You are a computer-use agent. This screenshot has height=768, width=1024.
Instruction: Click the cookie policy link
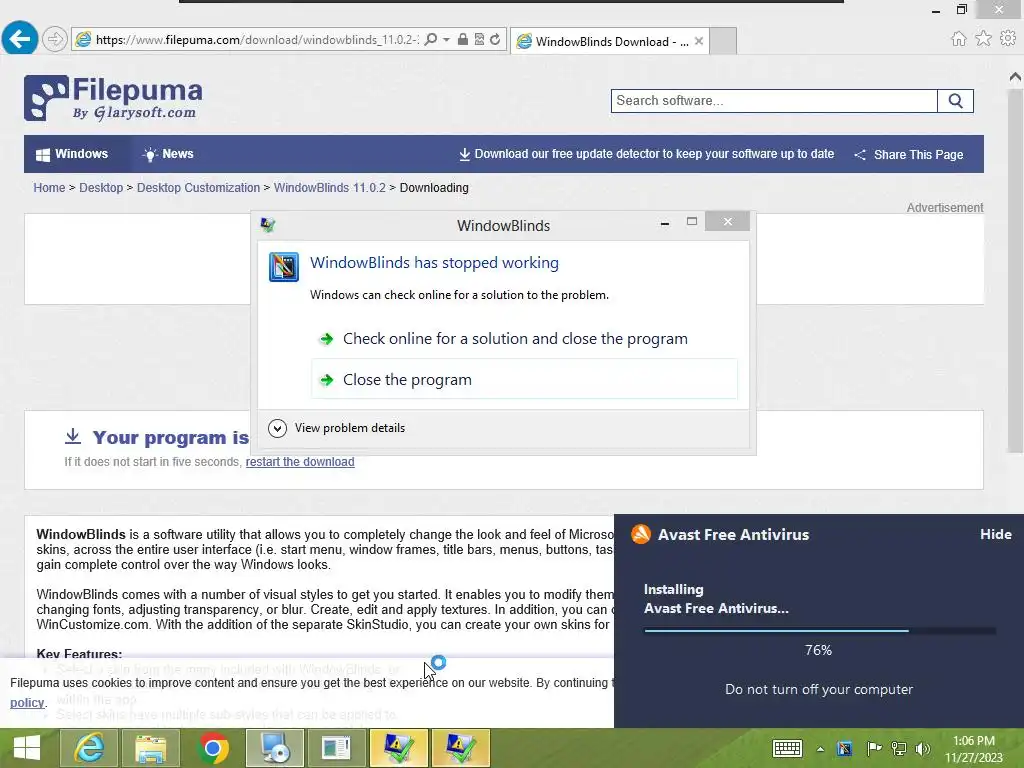[x=27, y=703]
